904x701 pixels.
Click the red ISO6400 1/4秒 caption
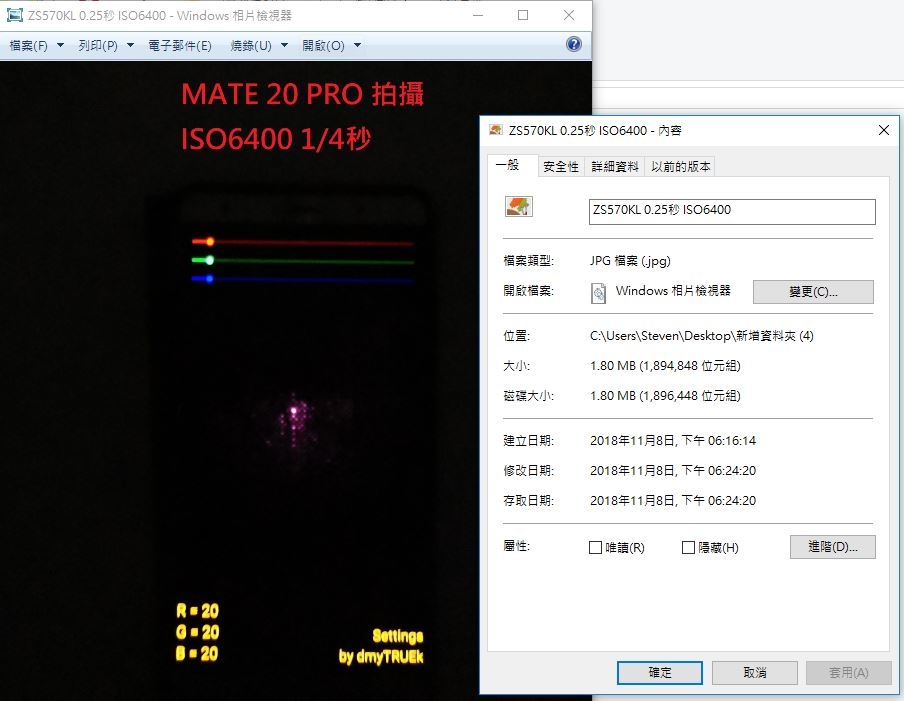(276, 138)
